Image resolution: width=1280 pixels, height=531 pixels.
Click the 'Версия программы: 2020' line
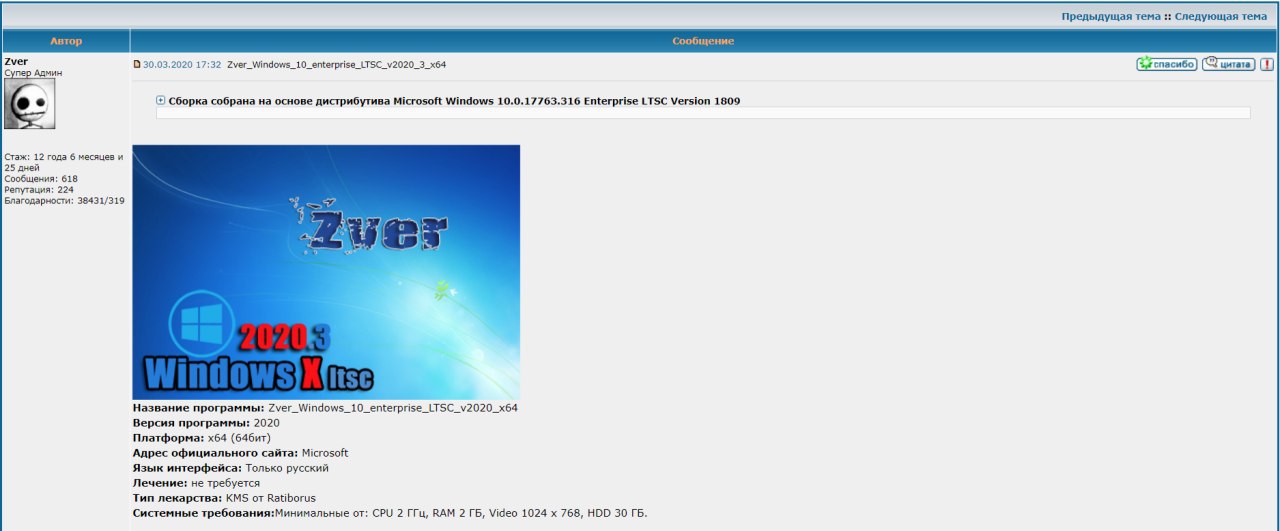[207, 423]
